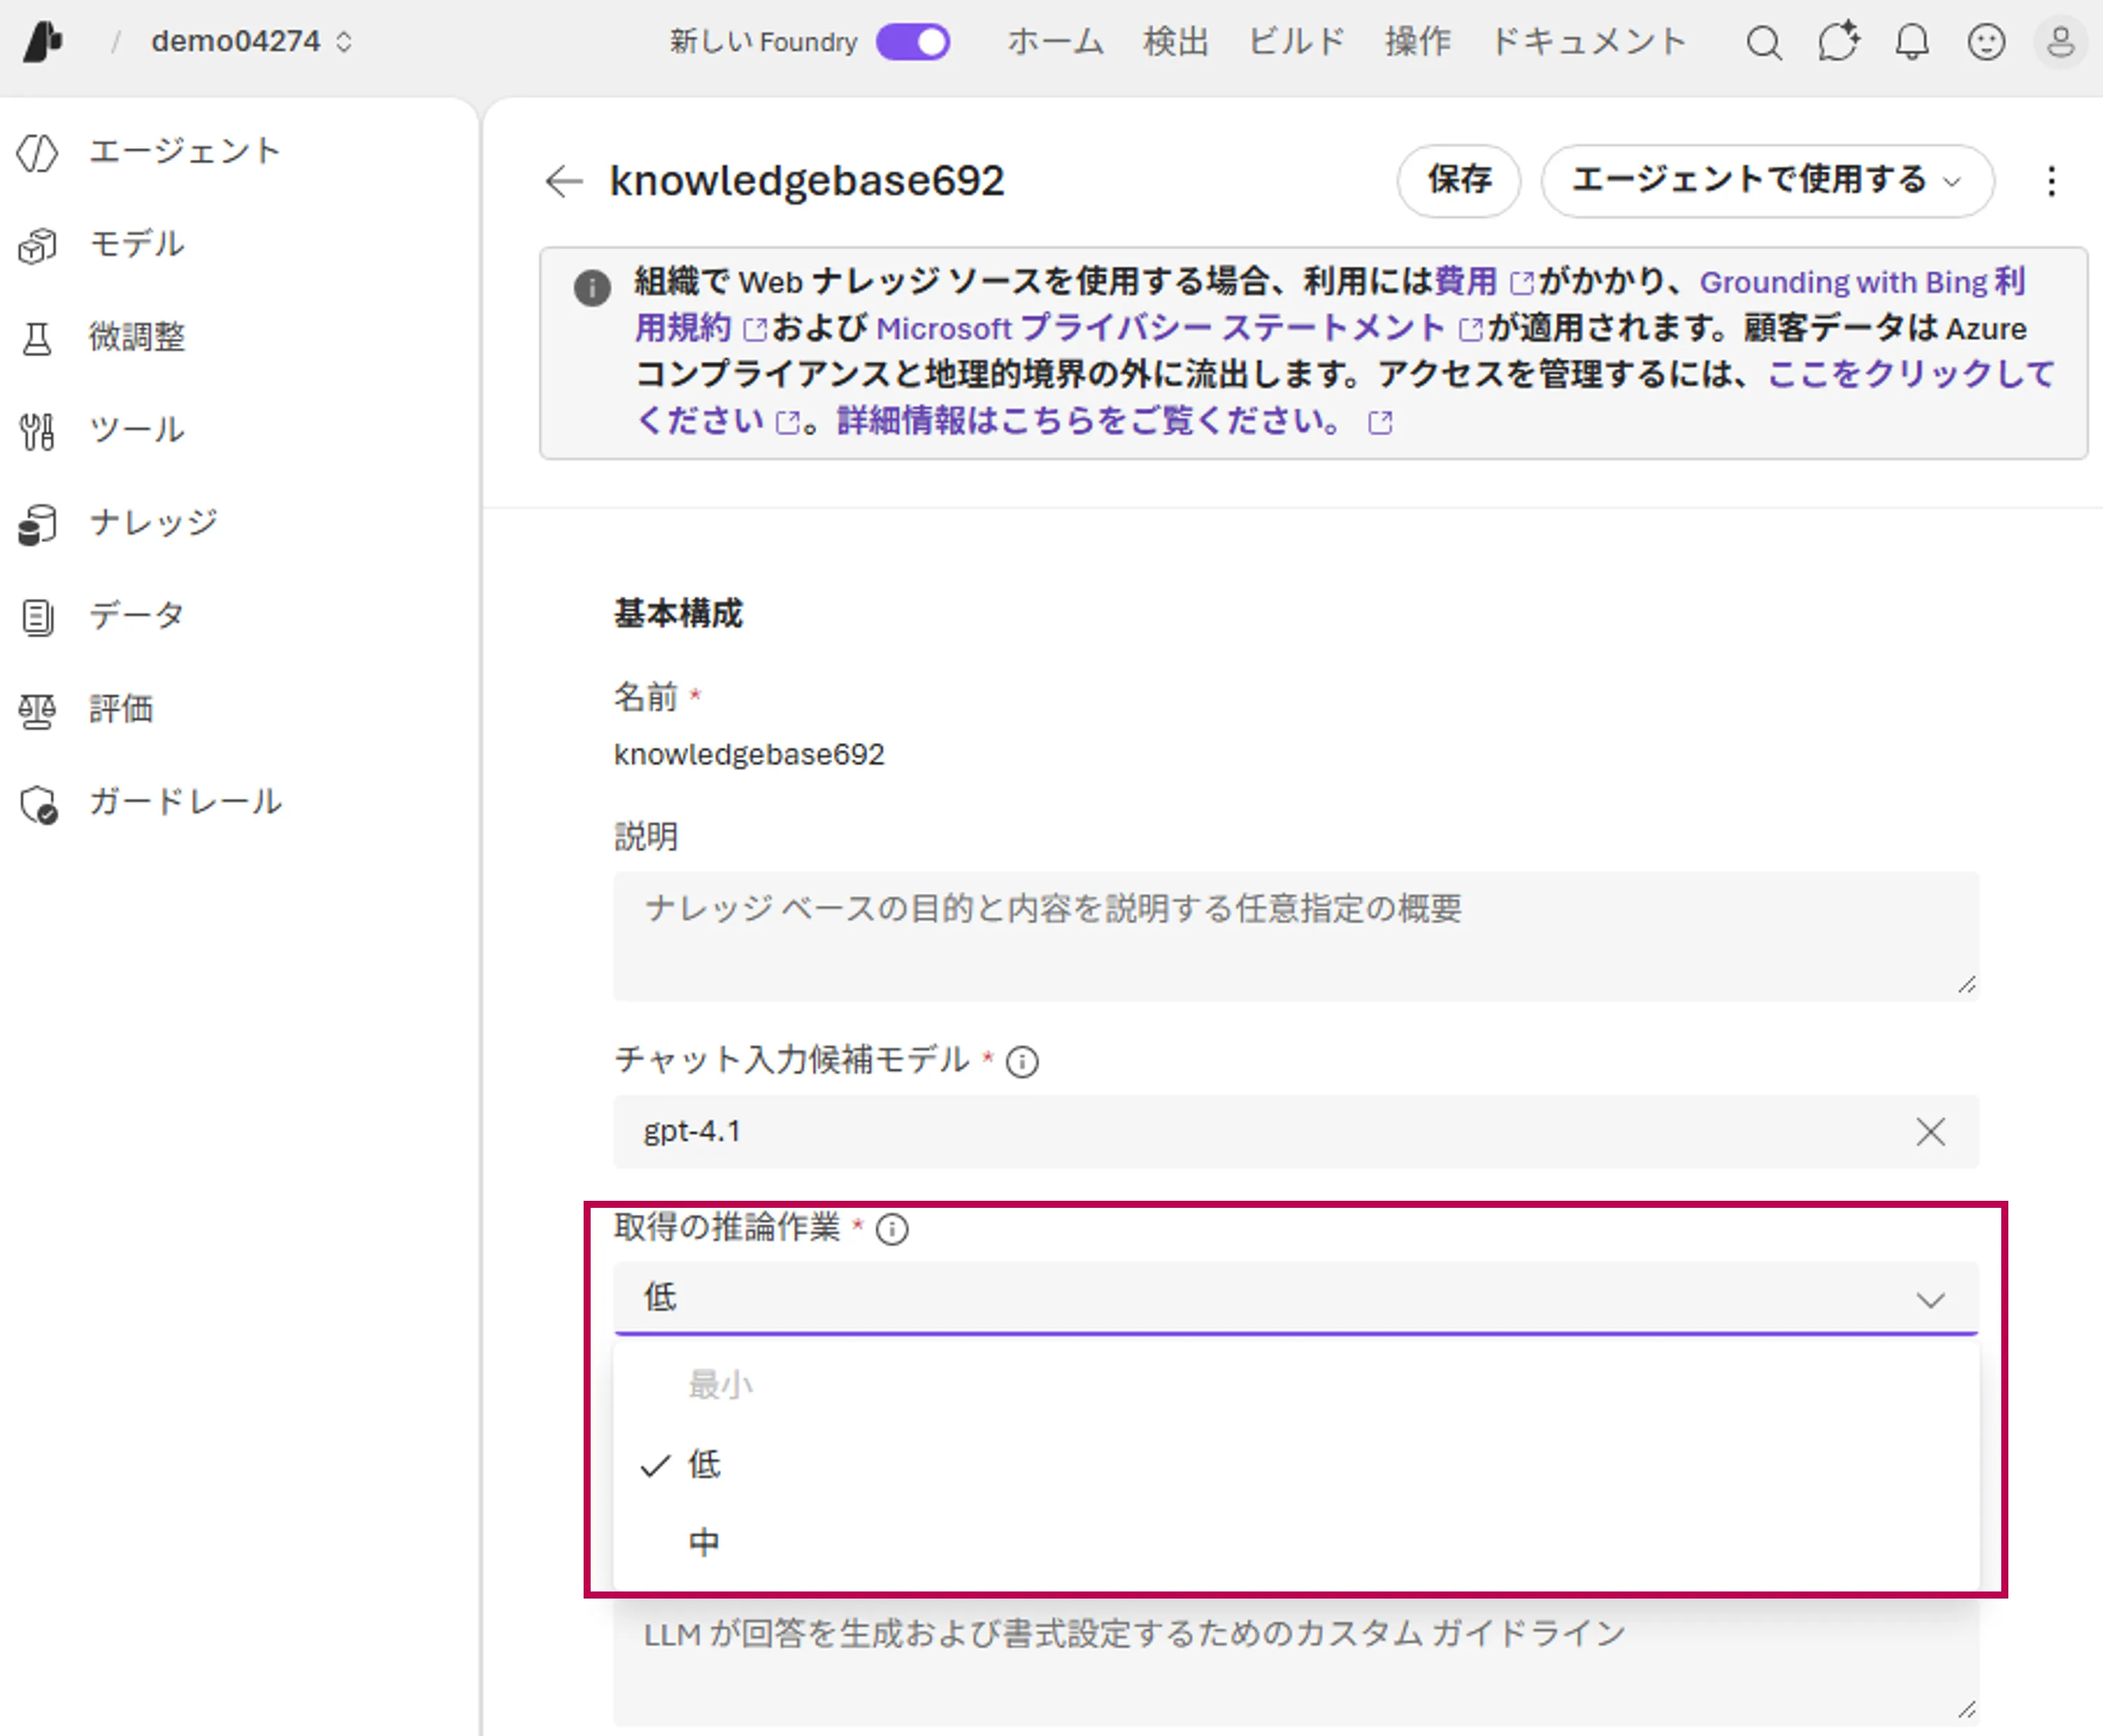Open the three-dot more options menu

(2051, 181)
